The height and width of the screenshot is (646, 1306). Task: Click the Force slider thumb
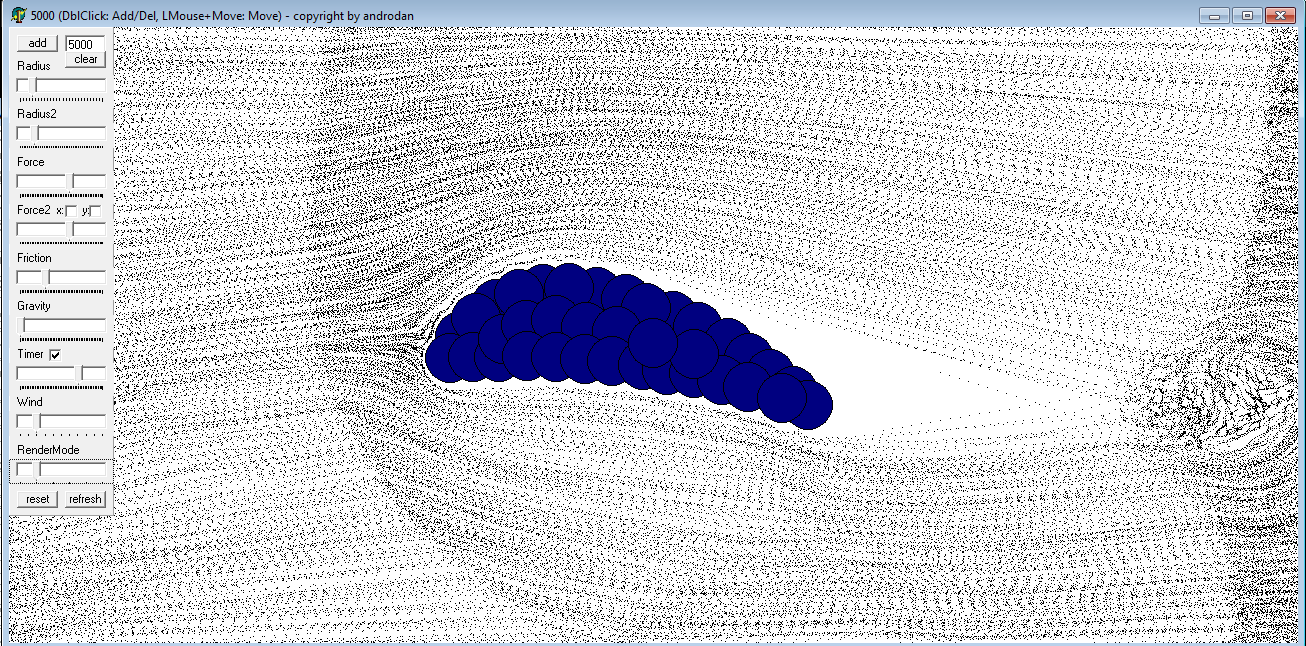click(x=69, y=182)
